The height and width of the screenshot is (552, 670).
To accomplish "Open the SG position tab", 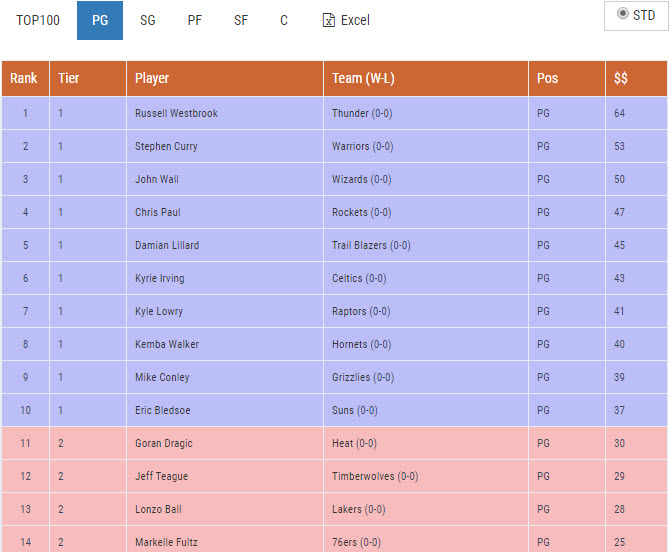I will tap(147, 20).
